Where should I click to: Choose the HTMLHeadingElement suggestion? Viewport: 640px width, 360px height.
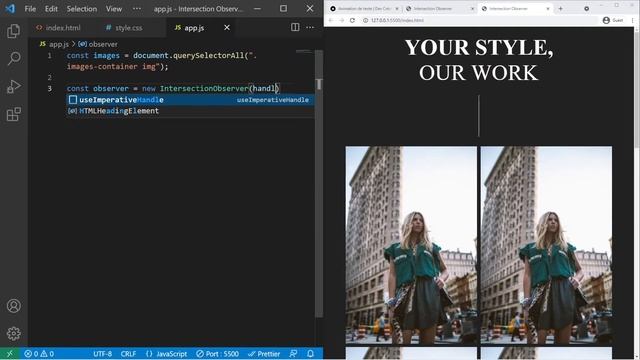click(190, 111)
